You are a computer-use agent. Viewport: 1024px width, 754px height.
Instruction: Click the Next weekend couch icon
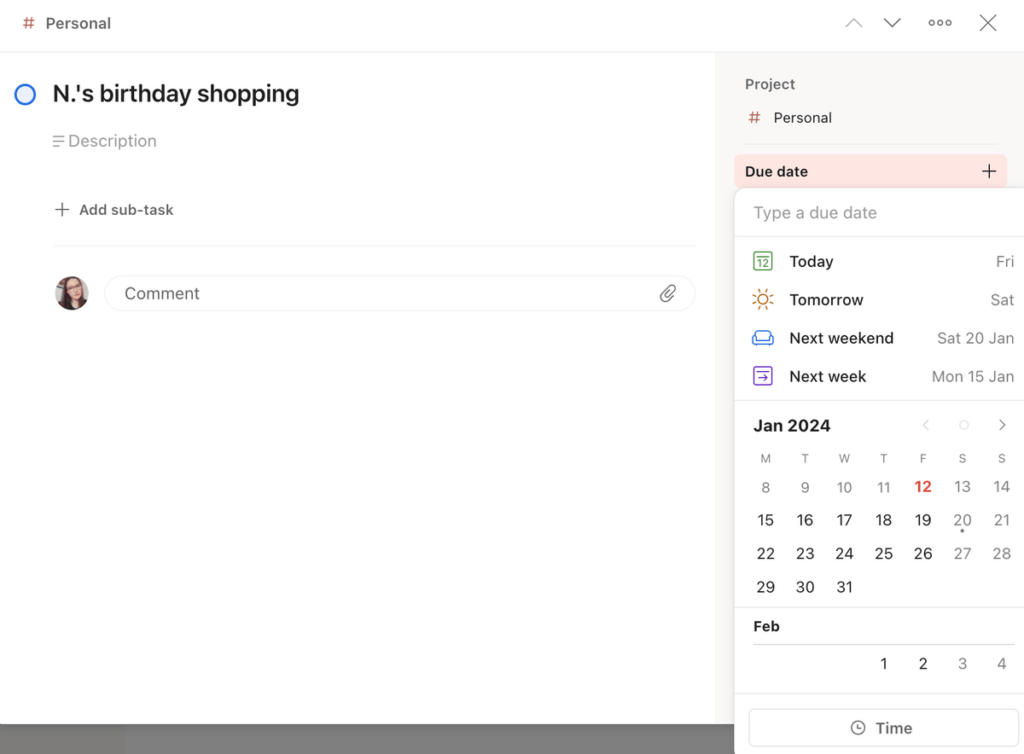click(x=763, y=338)
